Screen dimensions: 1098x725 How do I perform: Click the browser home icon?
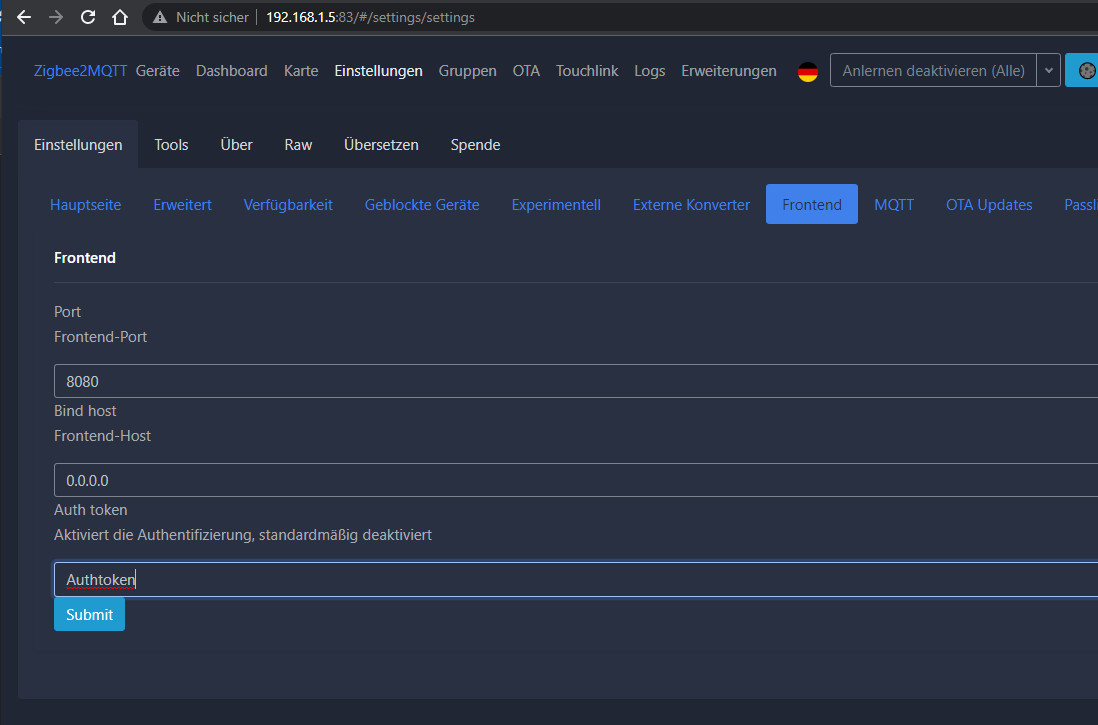coord(120,17)
